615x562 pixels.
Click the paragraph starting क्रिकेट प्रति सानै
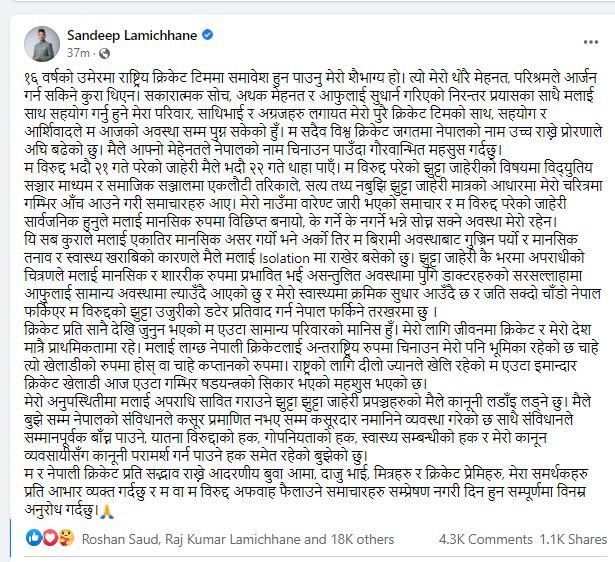[x=312, y=356]
